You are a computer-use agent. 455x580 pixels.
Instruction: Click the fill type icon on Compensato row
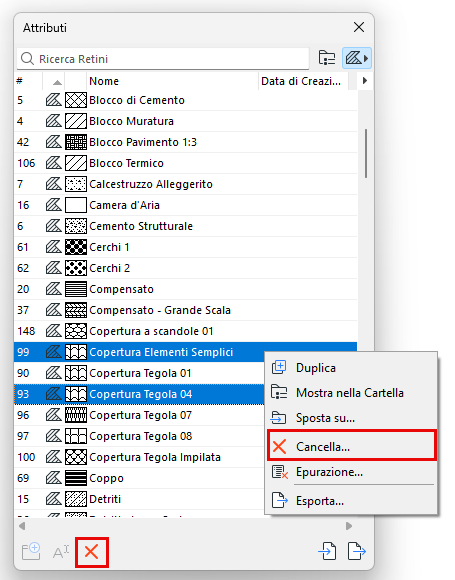point(54,289)
